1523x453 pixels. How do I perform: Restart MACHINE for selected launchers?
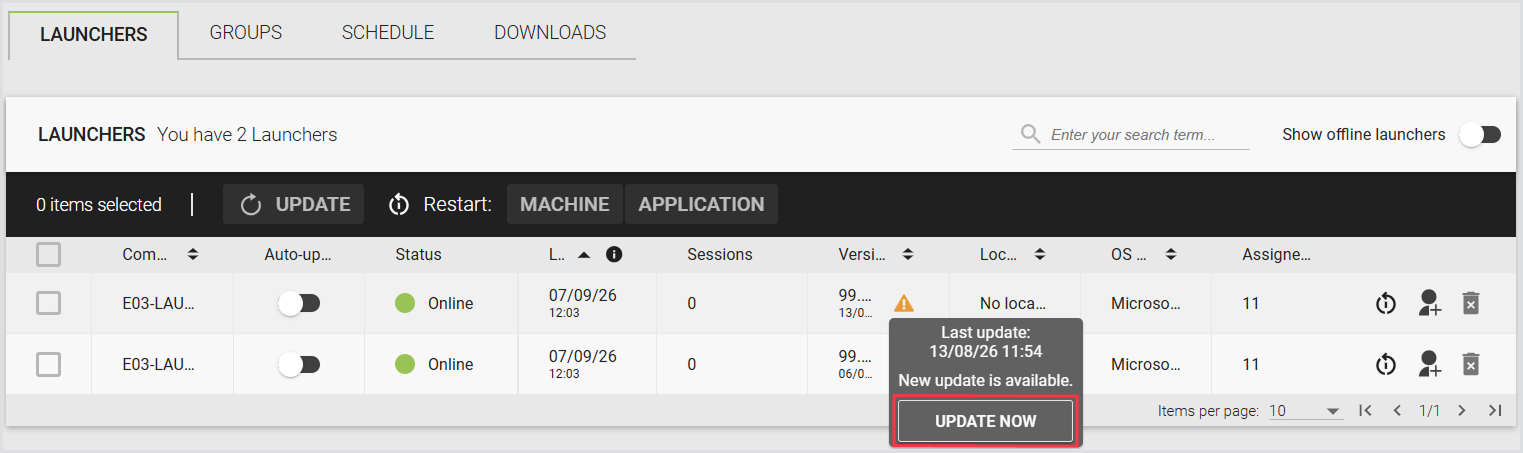565,204
